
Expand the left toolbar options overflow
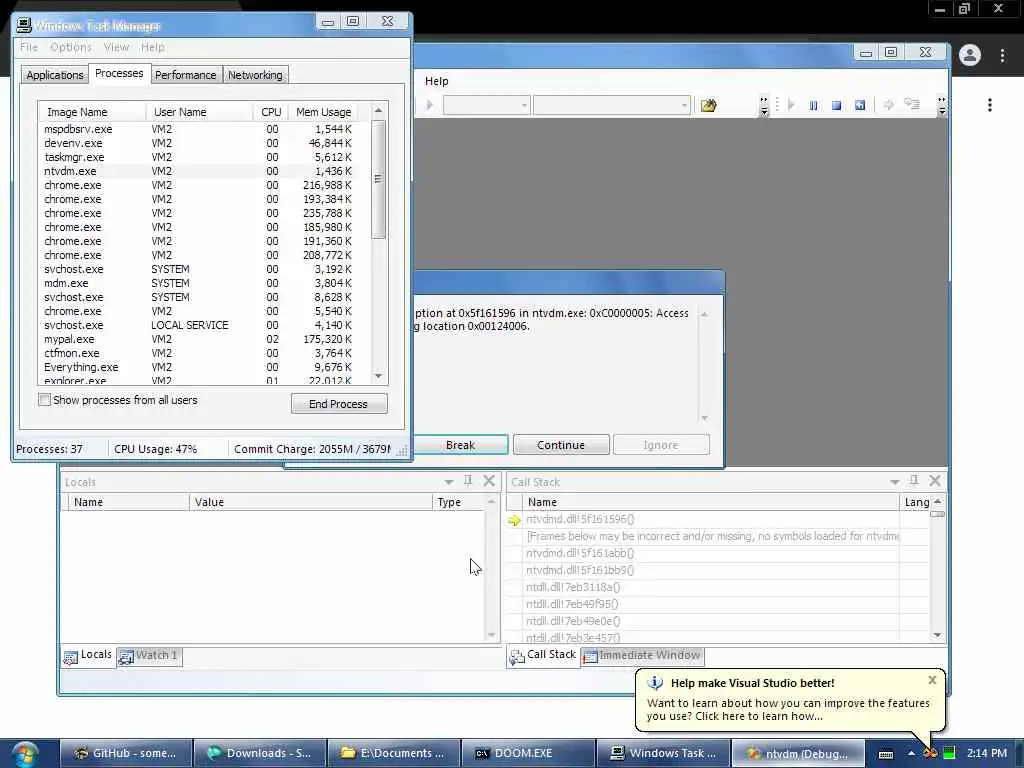tap(763, 105)
